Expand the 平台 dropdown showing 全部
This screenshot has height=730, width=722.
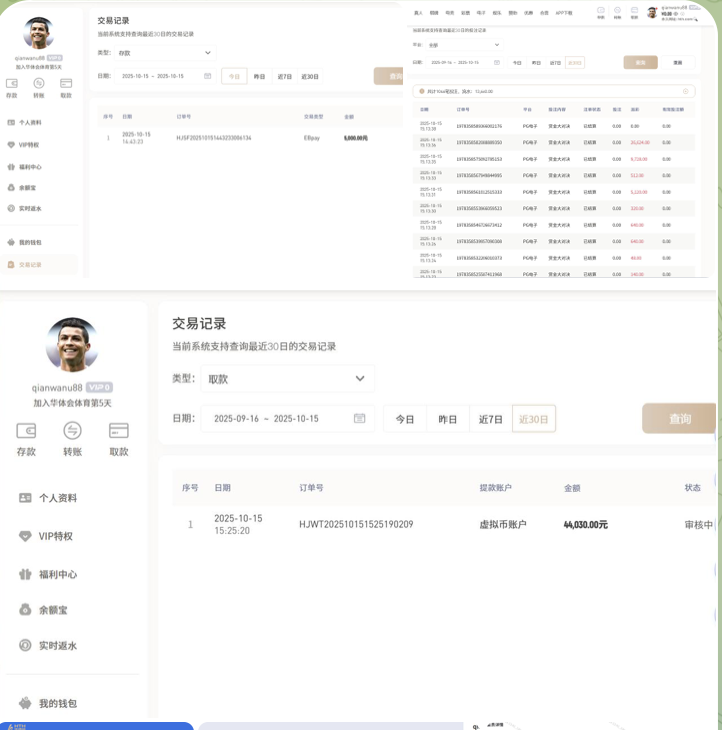(462, 45)
